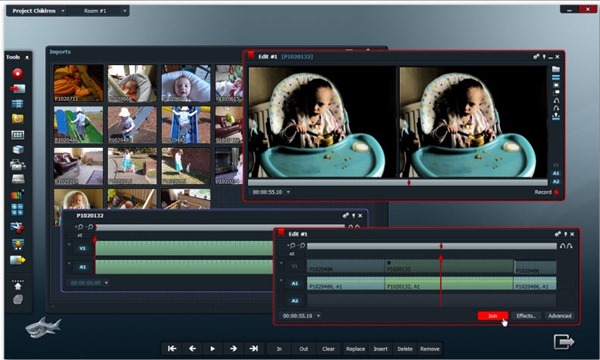
Task: Open timecode dropdown in Edit #1 viewer
Action: (288, 192)
